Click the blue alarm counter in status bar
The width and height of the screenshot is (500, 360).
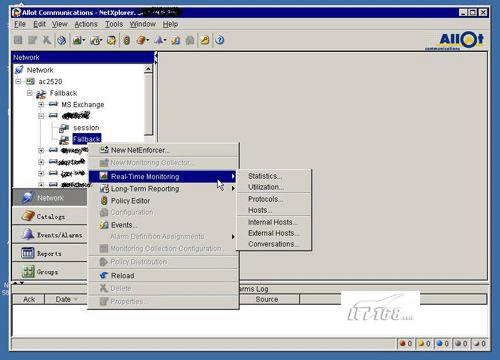click(443, 343)
